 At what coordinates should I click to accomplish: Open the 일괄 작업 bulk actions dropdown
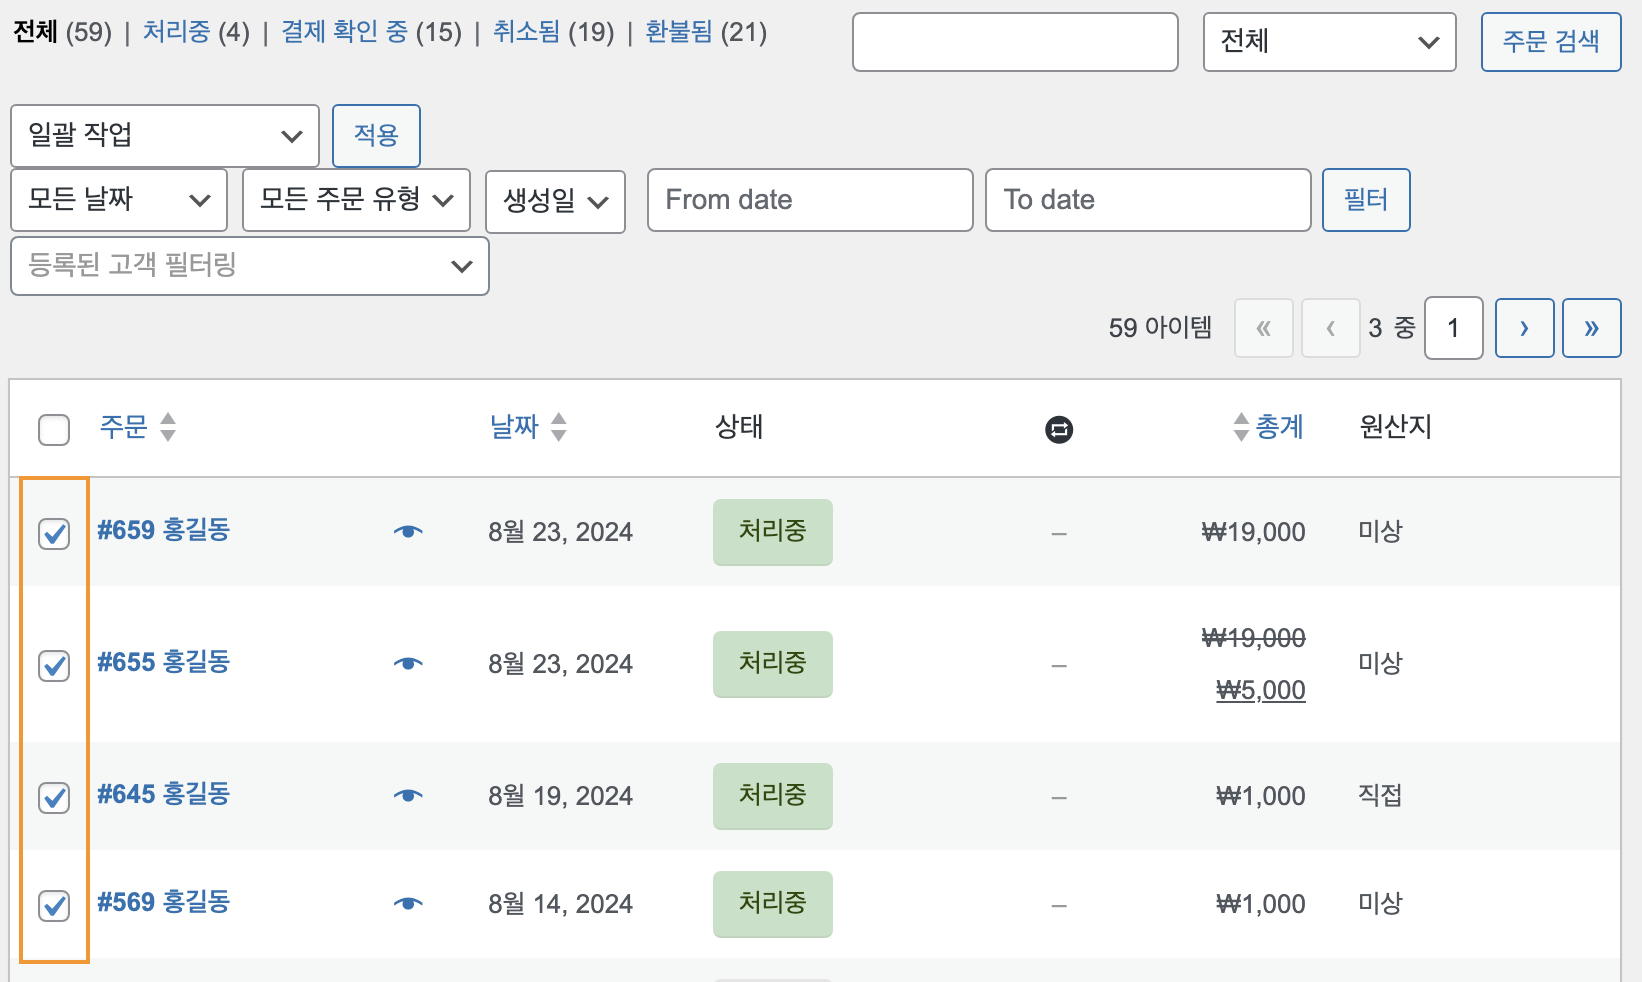coord(165,135)
